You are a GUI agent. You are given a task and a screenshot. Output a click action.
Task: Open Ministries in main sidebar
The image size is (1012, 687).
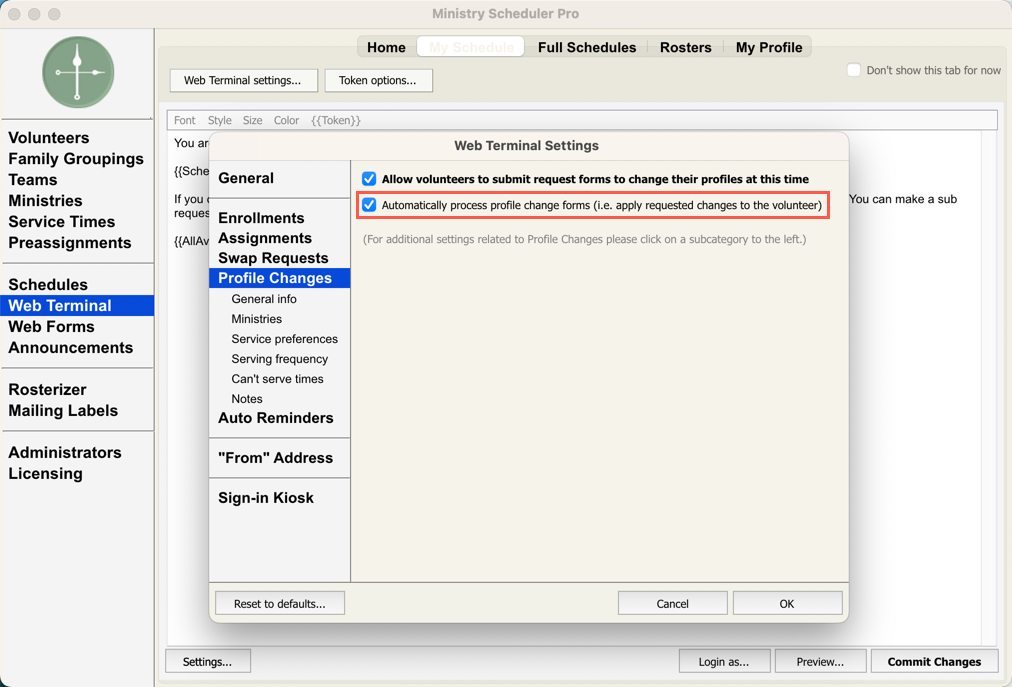[x=77, y=201]
